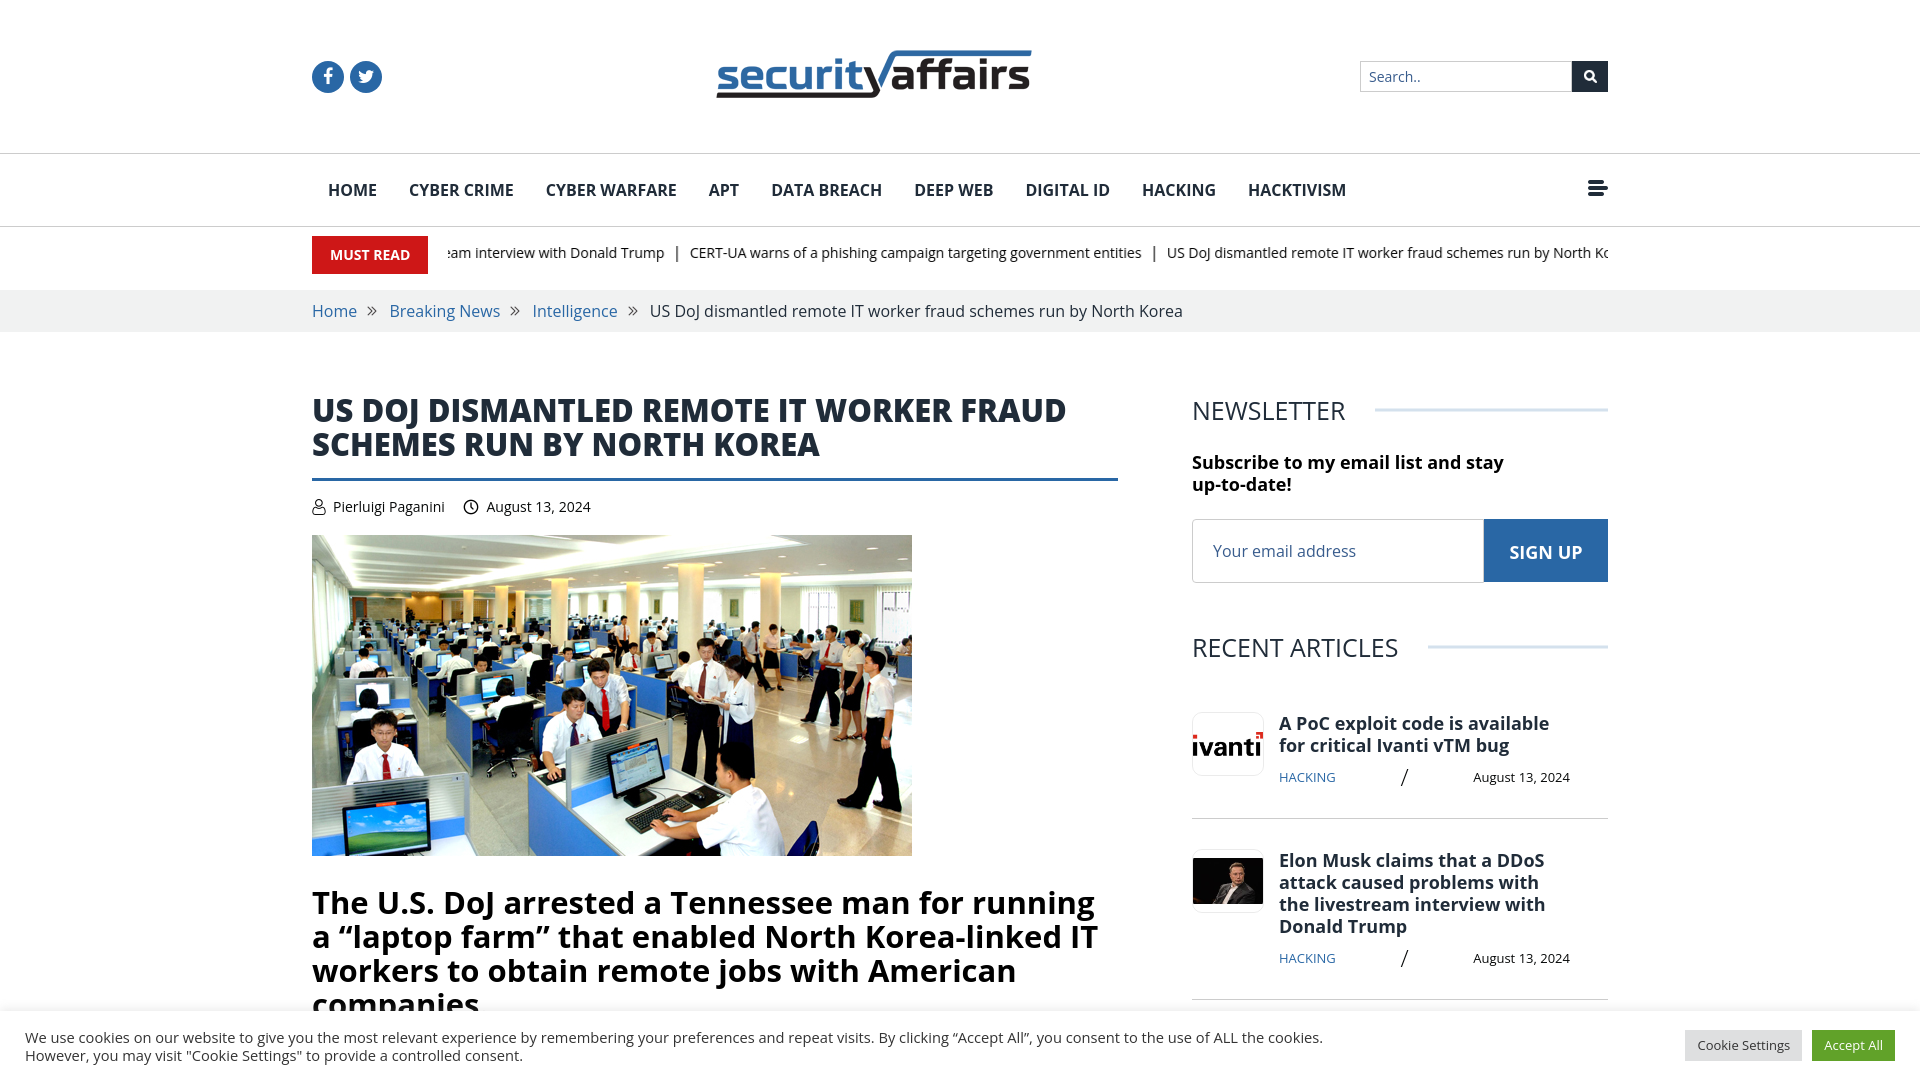Image resolution: width=1920 pixels, height=1080 pixels.
Task: Select the CYBER CRIME menu item
Action: click(460, 189)
